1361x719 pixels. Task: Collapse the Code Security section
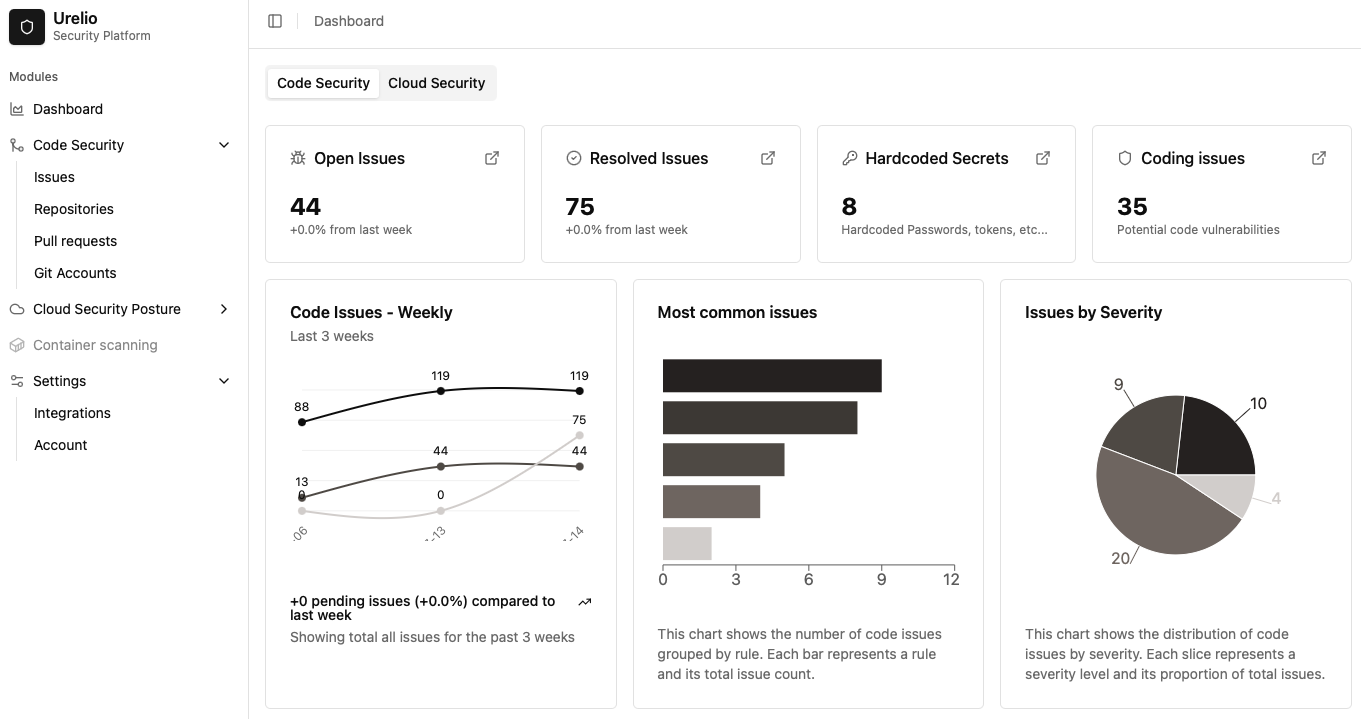coord(224,145)
